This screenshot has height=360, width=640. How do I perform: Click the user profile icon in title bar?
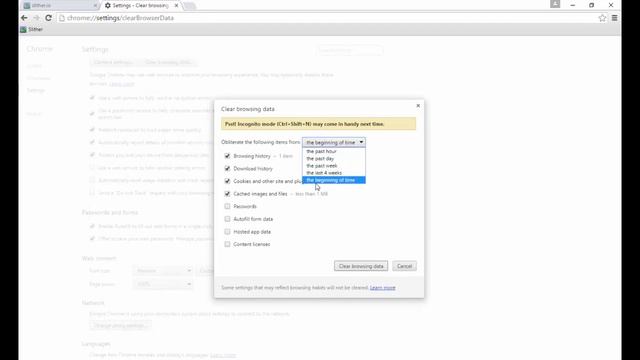click(555, 4)
